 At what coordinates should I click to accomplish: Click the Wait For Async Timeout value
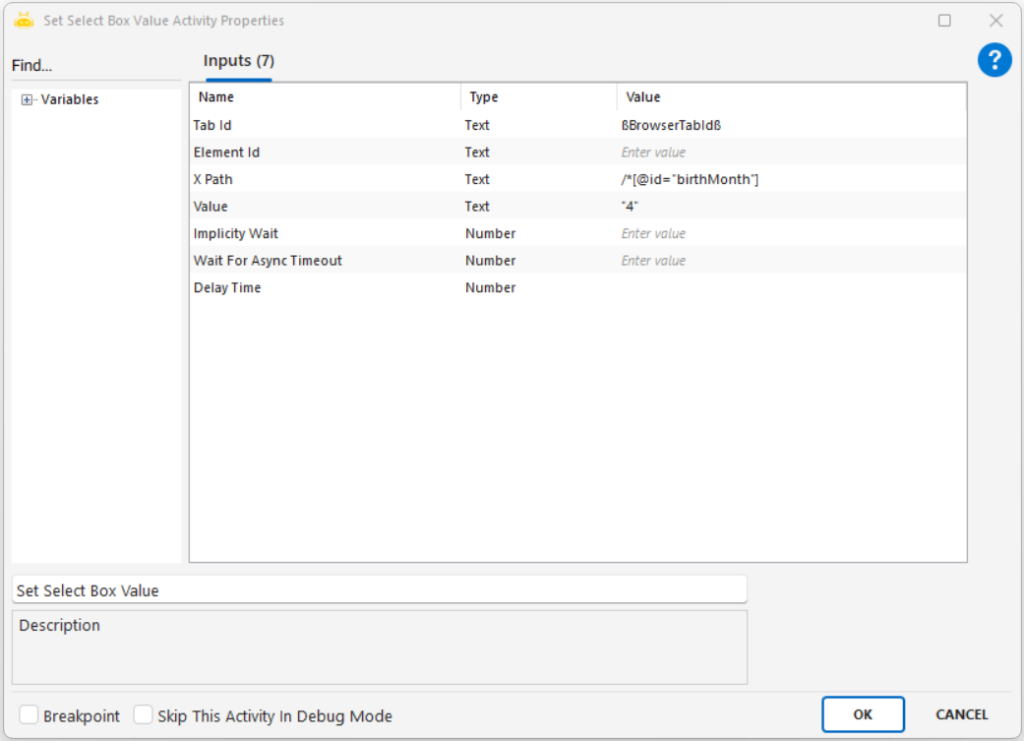point(790,260)
